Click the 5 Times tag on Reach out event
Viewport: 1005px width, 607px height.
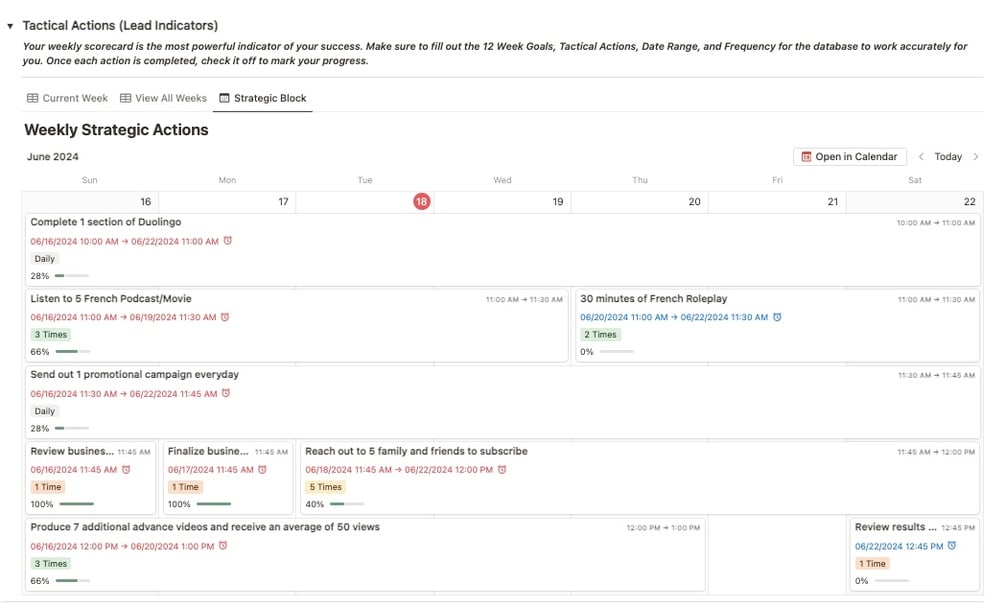click(x=325, y=487)
